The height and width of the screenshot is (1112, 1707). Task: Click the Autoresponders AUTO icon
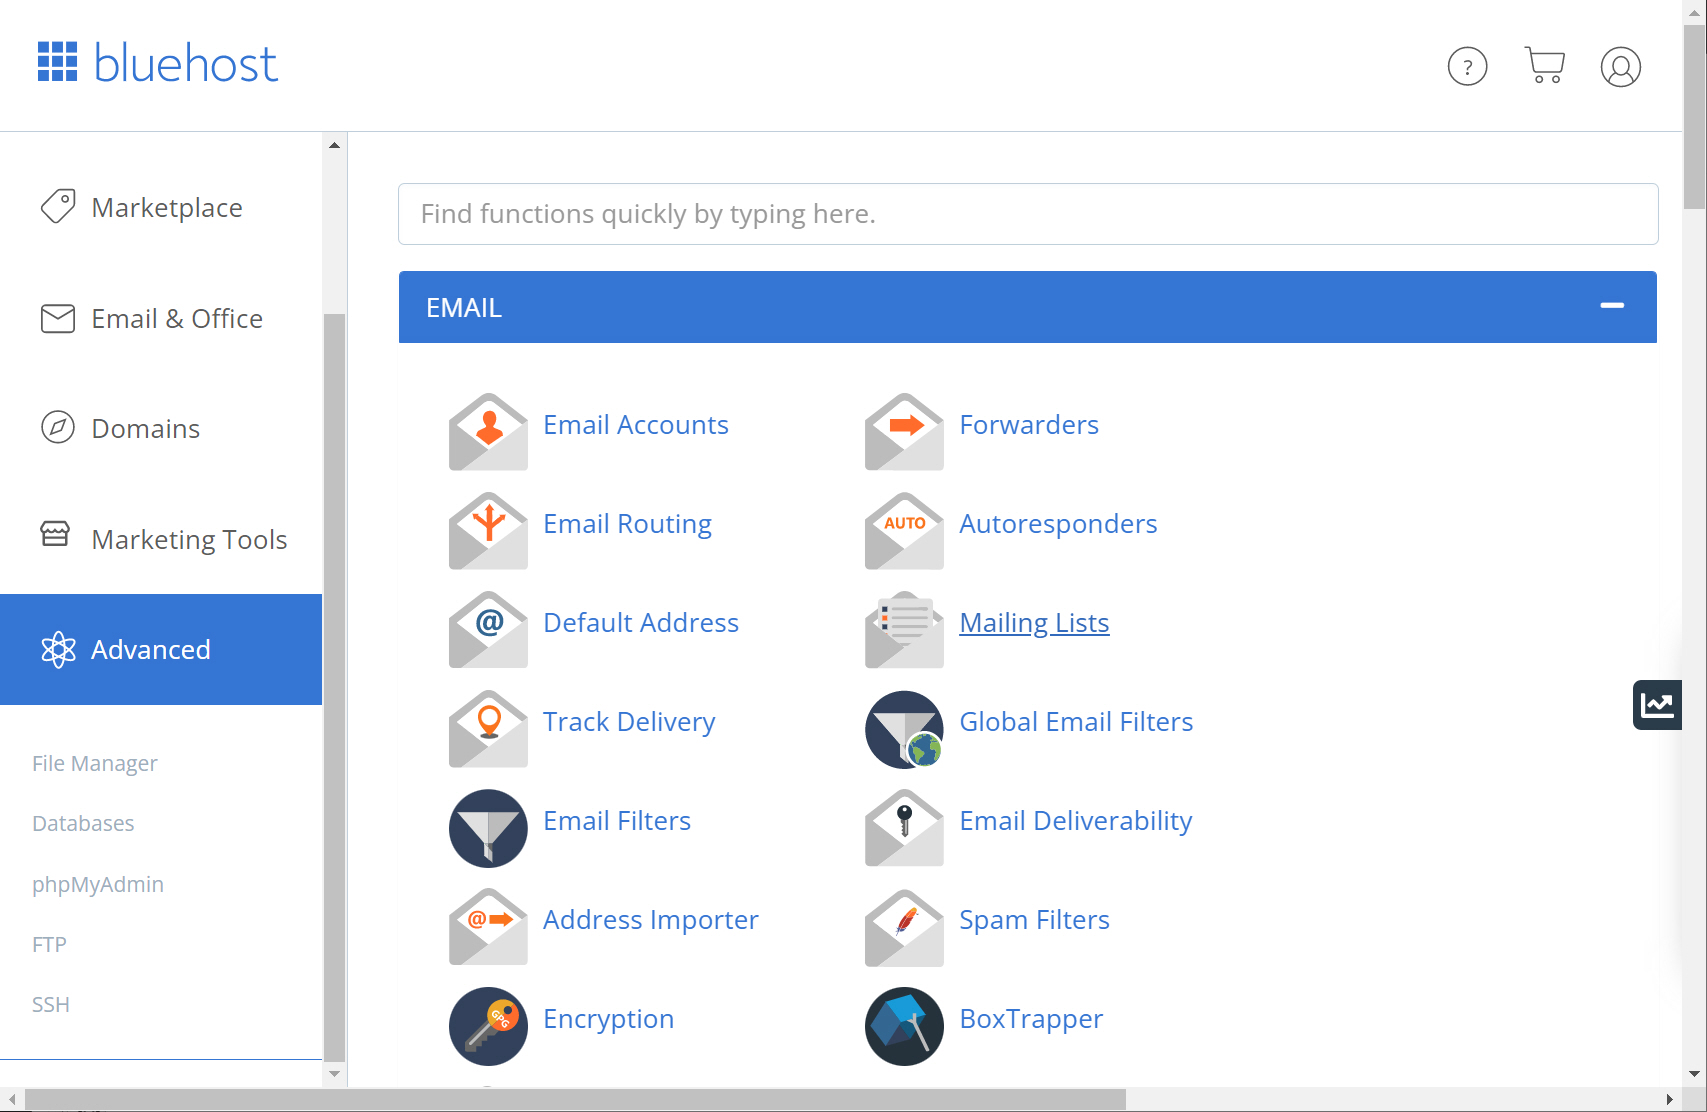pyautogui.click(x=904, y=531)
